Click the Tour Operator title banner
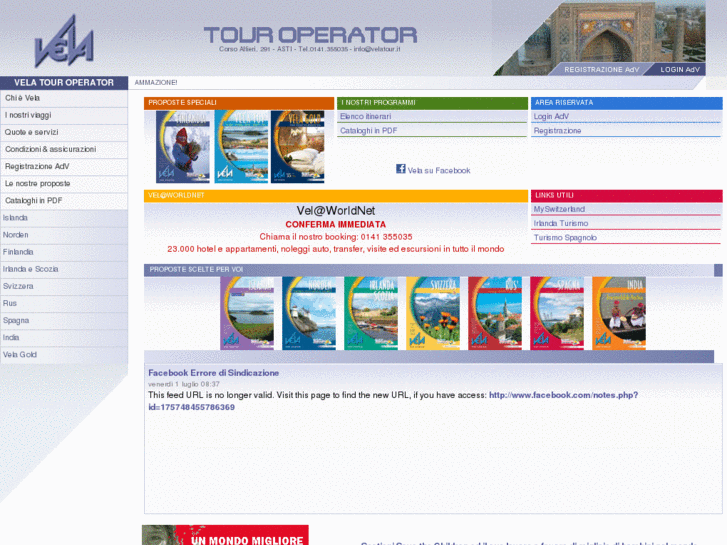Image resolution: width=727 pixels, height=545 pixels. [310, 35]
